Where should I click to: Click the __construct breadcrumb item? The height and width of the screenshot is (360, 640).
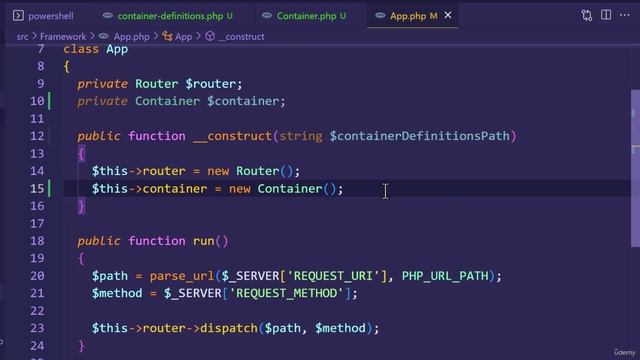241,37
